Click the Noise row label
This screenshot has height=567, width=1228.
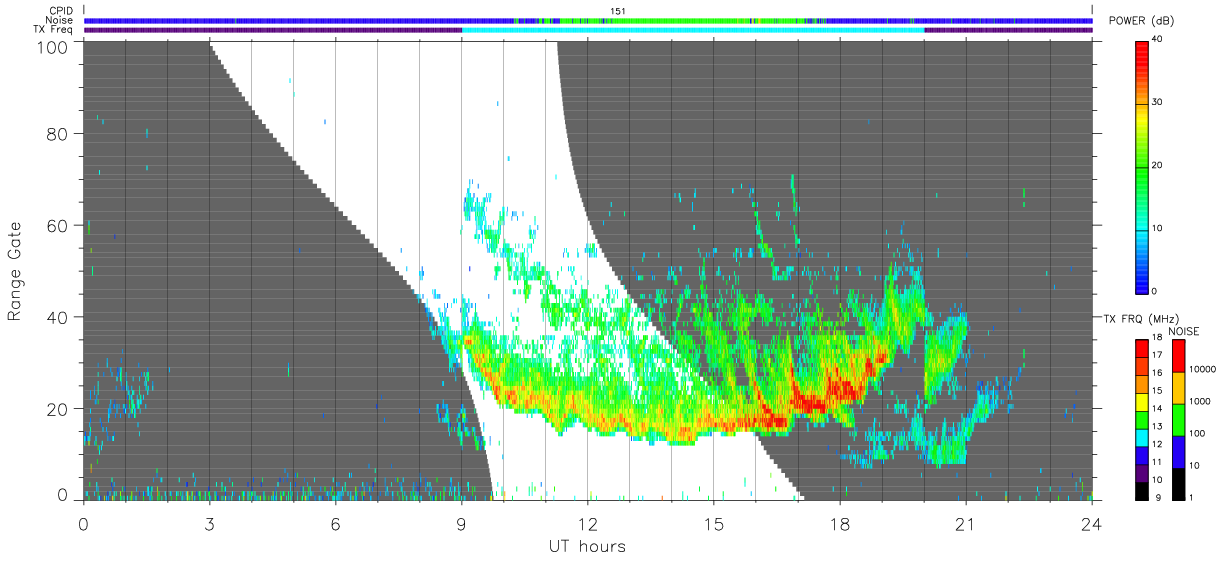coord(61,20)
